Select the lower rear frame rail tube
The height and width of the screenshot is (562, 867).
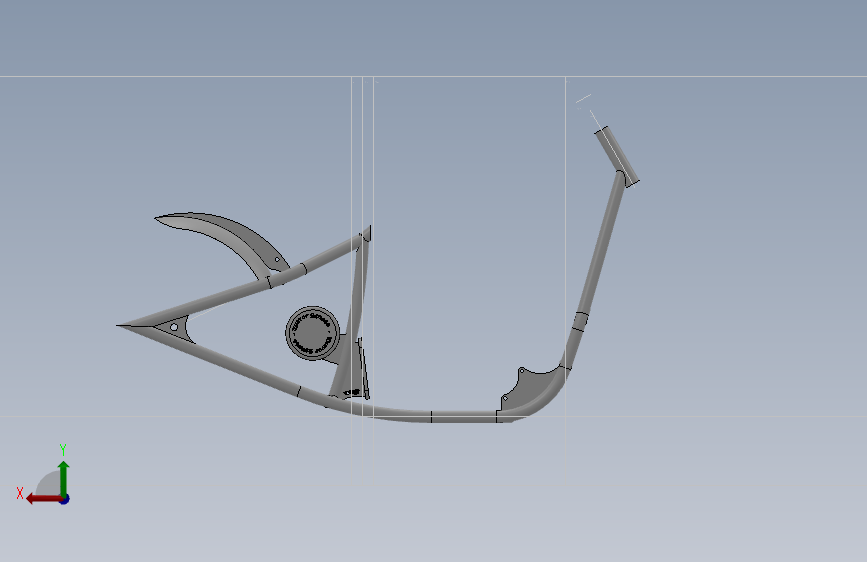[x=221, y=360]
